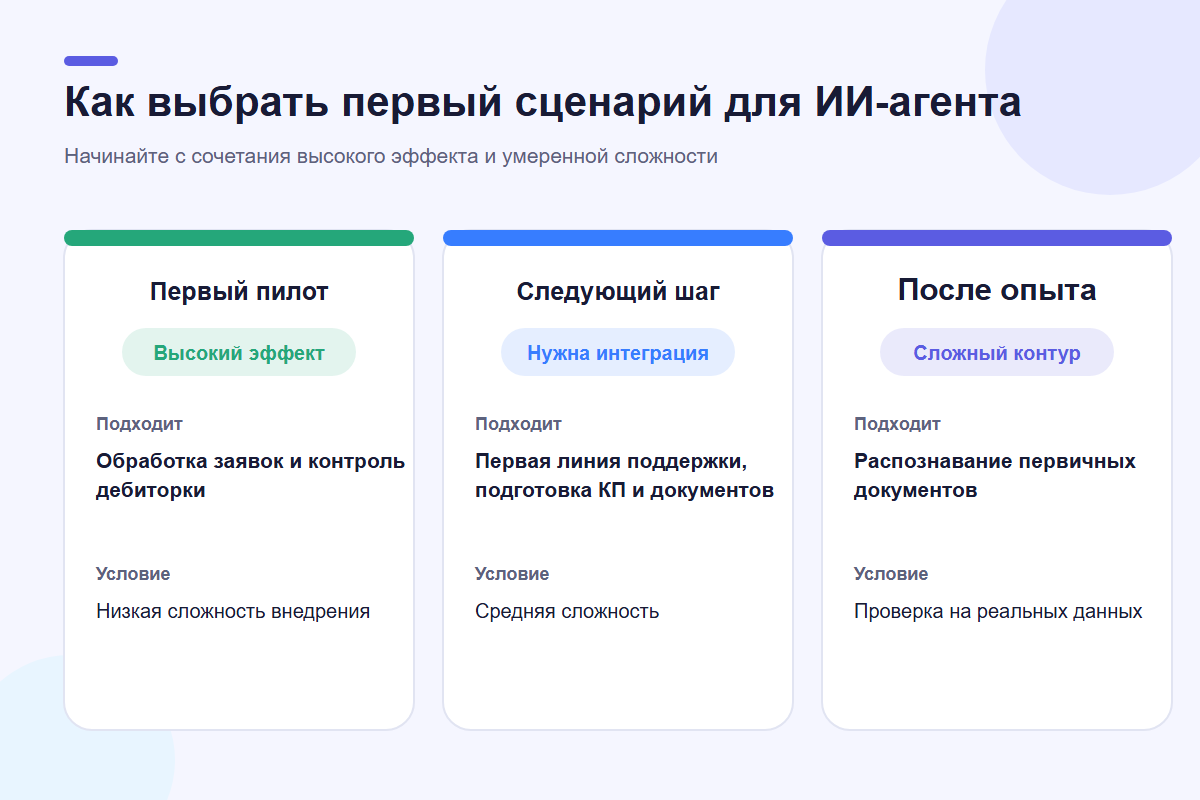This screenshot has height=800, width=1200.
Task: Select the 'После опыта' card title
Action: point(997,290)
